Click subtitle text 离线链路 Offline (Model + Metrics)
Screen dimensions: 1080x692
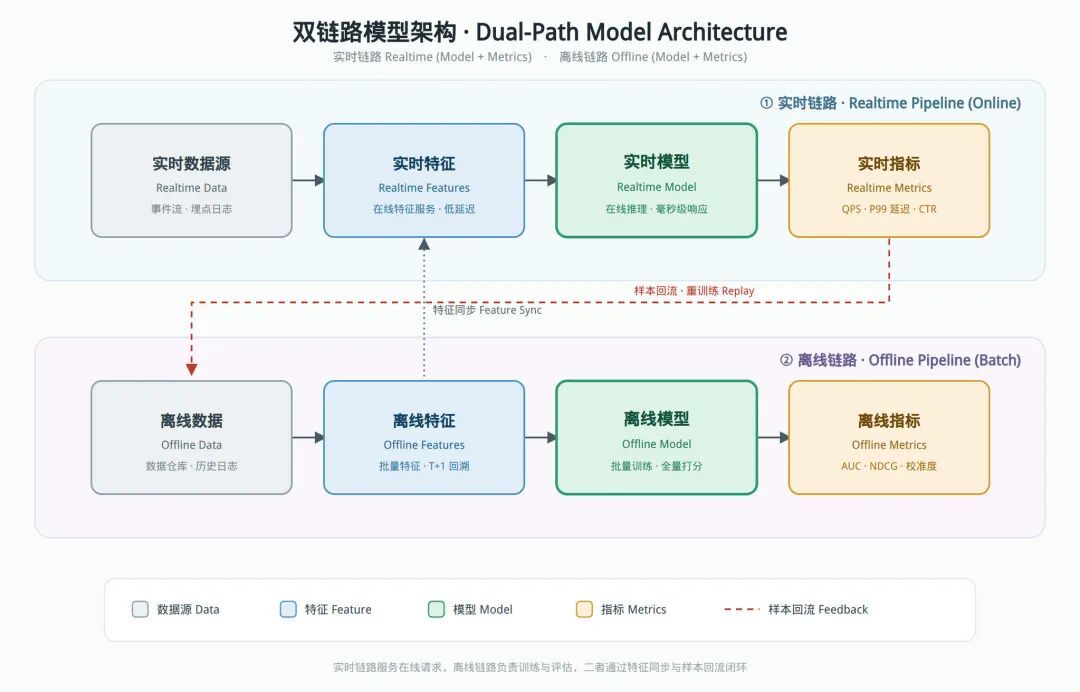(x=653, y=57)
